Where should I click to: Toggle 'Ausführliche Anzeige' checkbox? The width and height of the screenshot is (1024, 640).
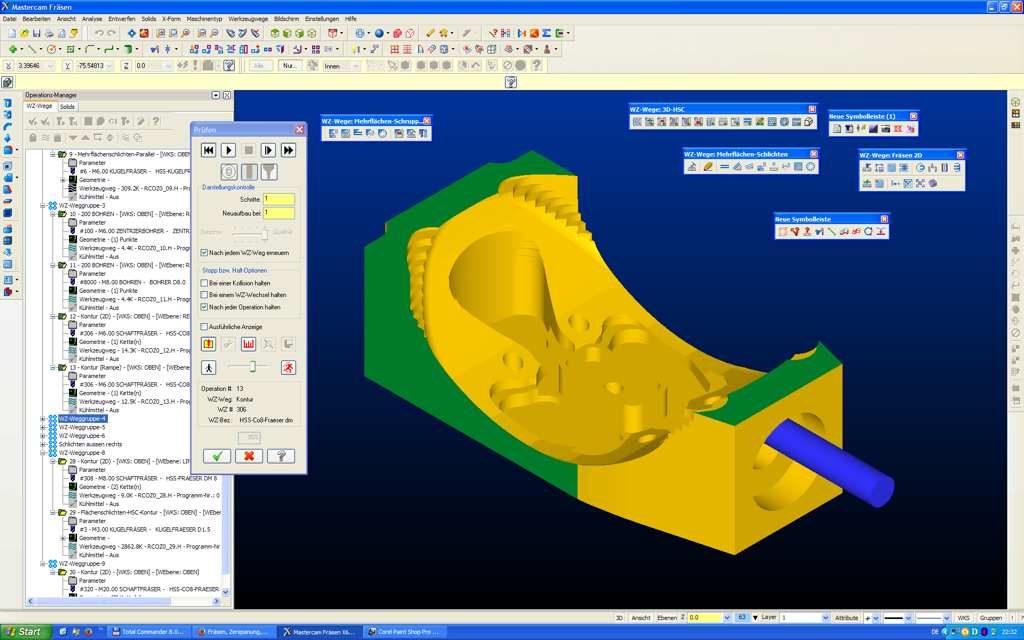[205, 326]
